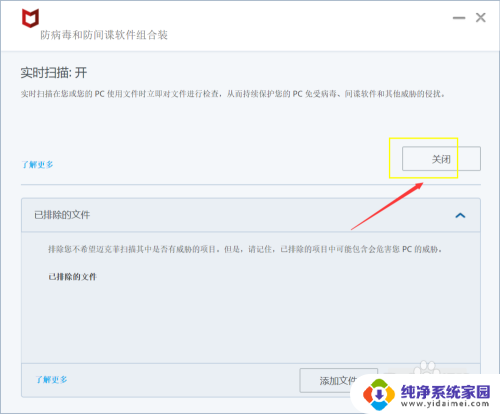
Task: Click inside the empty excluded files list
Action: click(x=251, y=320)
